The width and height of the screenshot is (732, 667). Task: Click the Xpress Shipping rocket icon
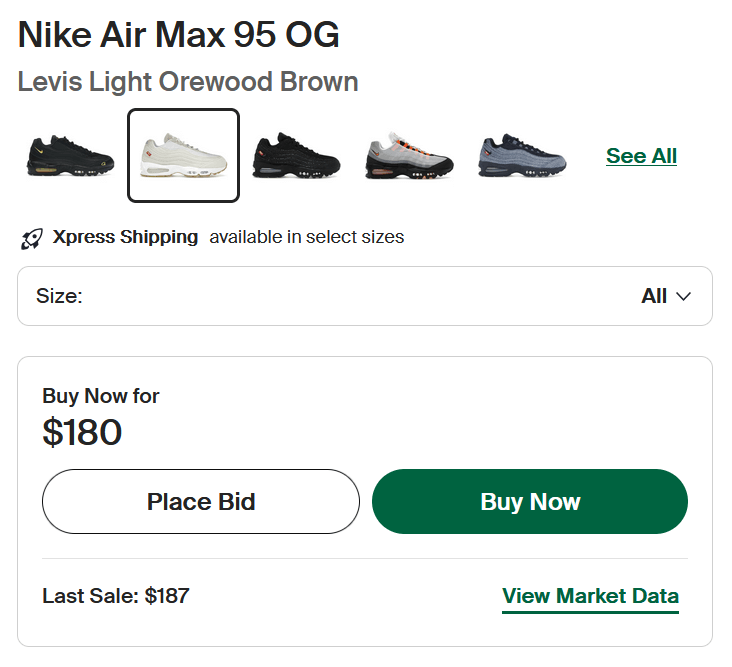click(31, 239)
